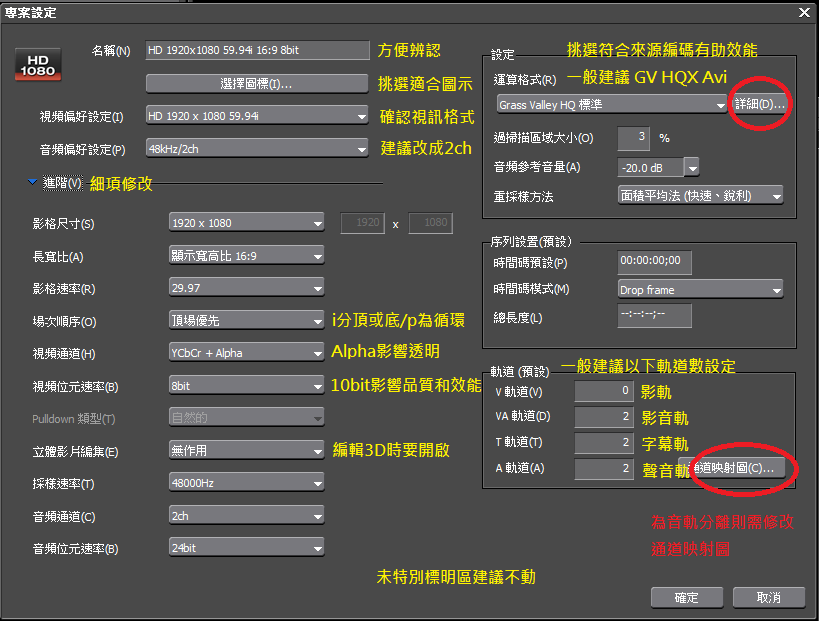Open the 音頻偏好設定 dropdown
819x621 pixels.
(257, 149)
